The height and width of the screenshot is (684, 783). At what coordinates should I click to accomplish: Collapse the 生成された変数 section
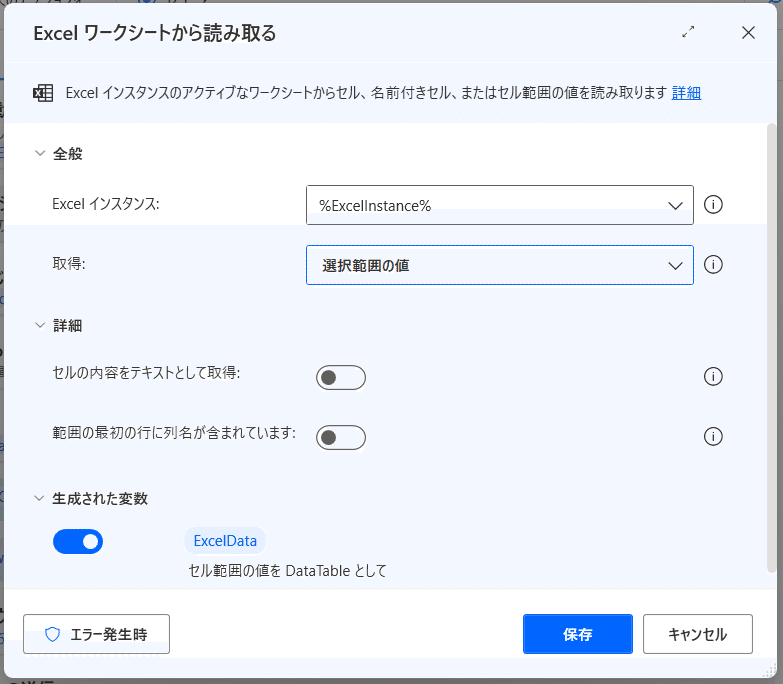click(x=39, y=498)
